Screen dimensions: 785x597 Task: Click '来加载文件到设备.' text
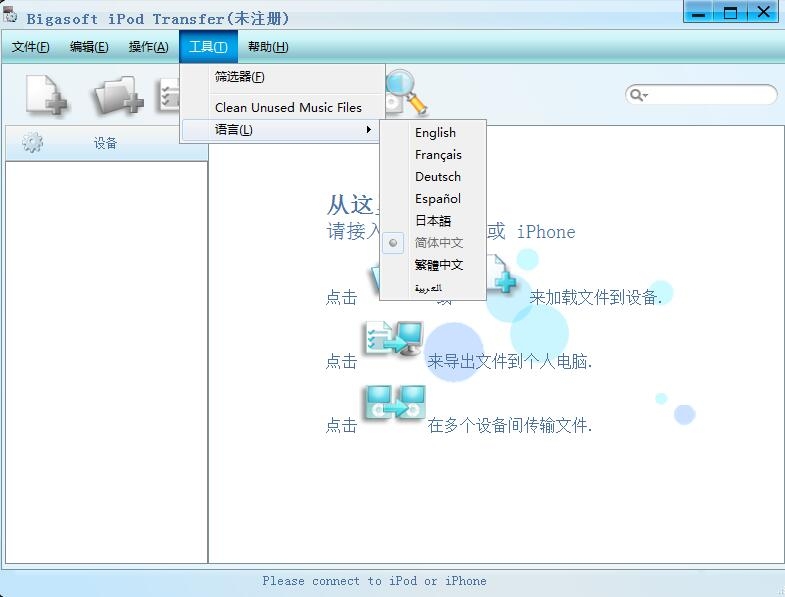point(596,297)
